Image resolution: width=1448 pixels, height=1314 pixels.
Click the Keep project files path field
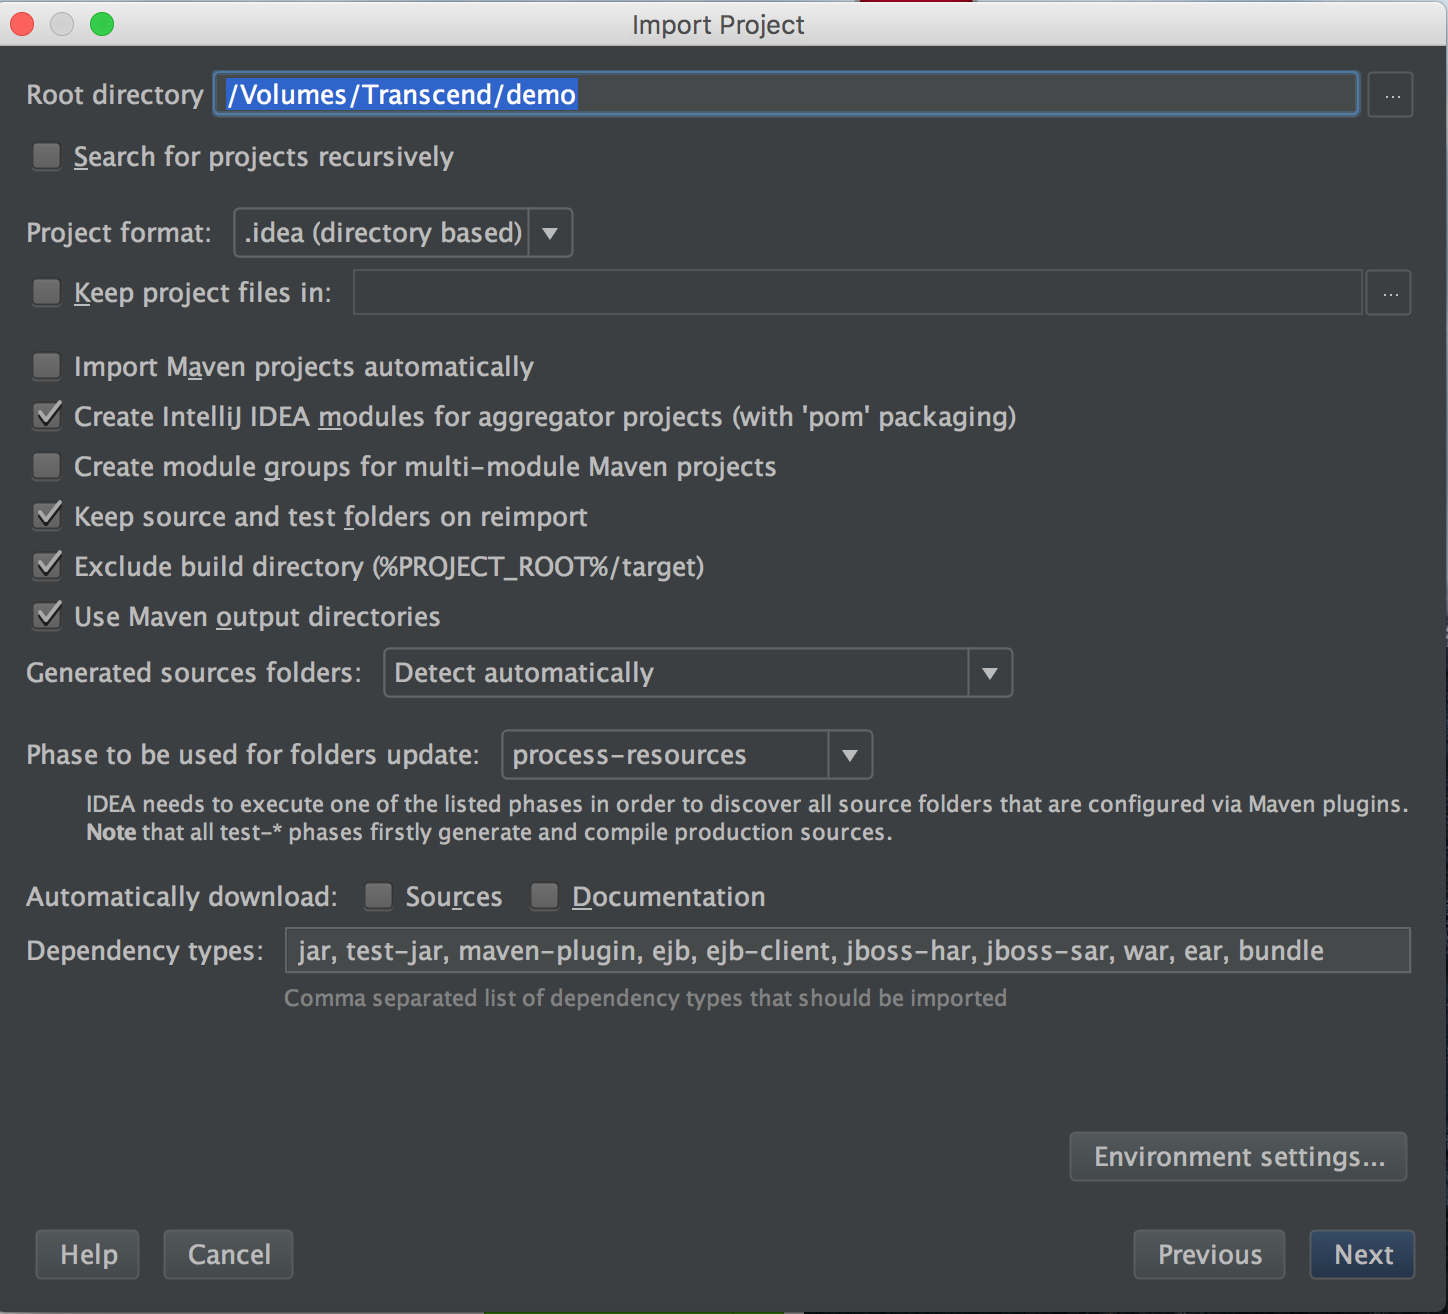[x=858, y=293]
